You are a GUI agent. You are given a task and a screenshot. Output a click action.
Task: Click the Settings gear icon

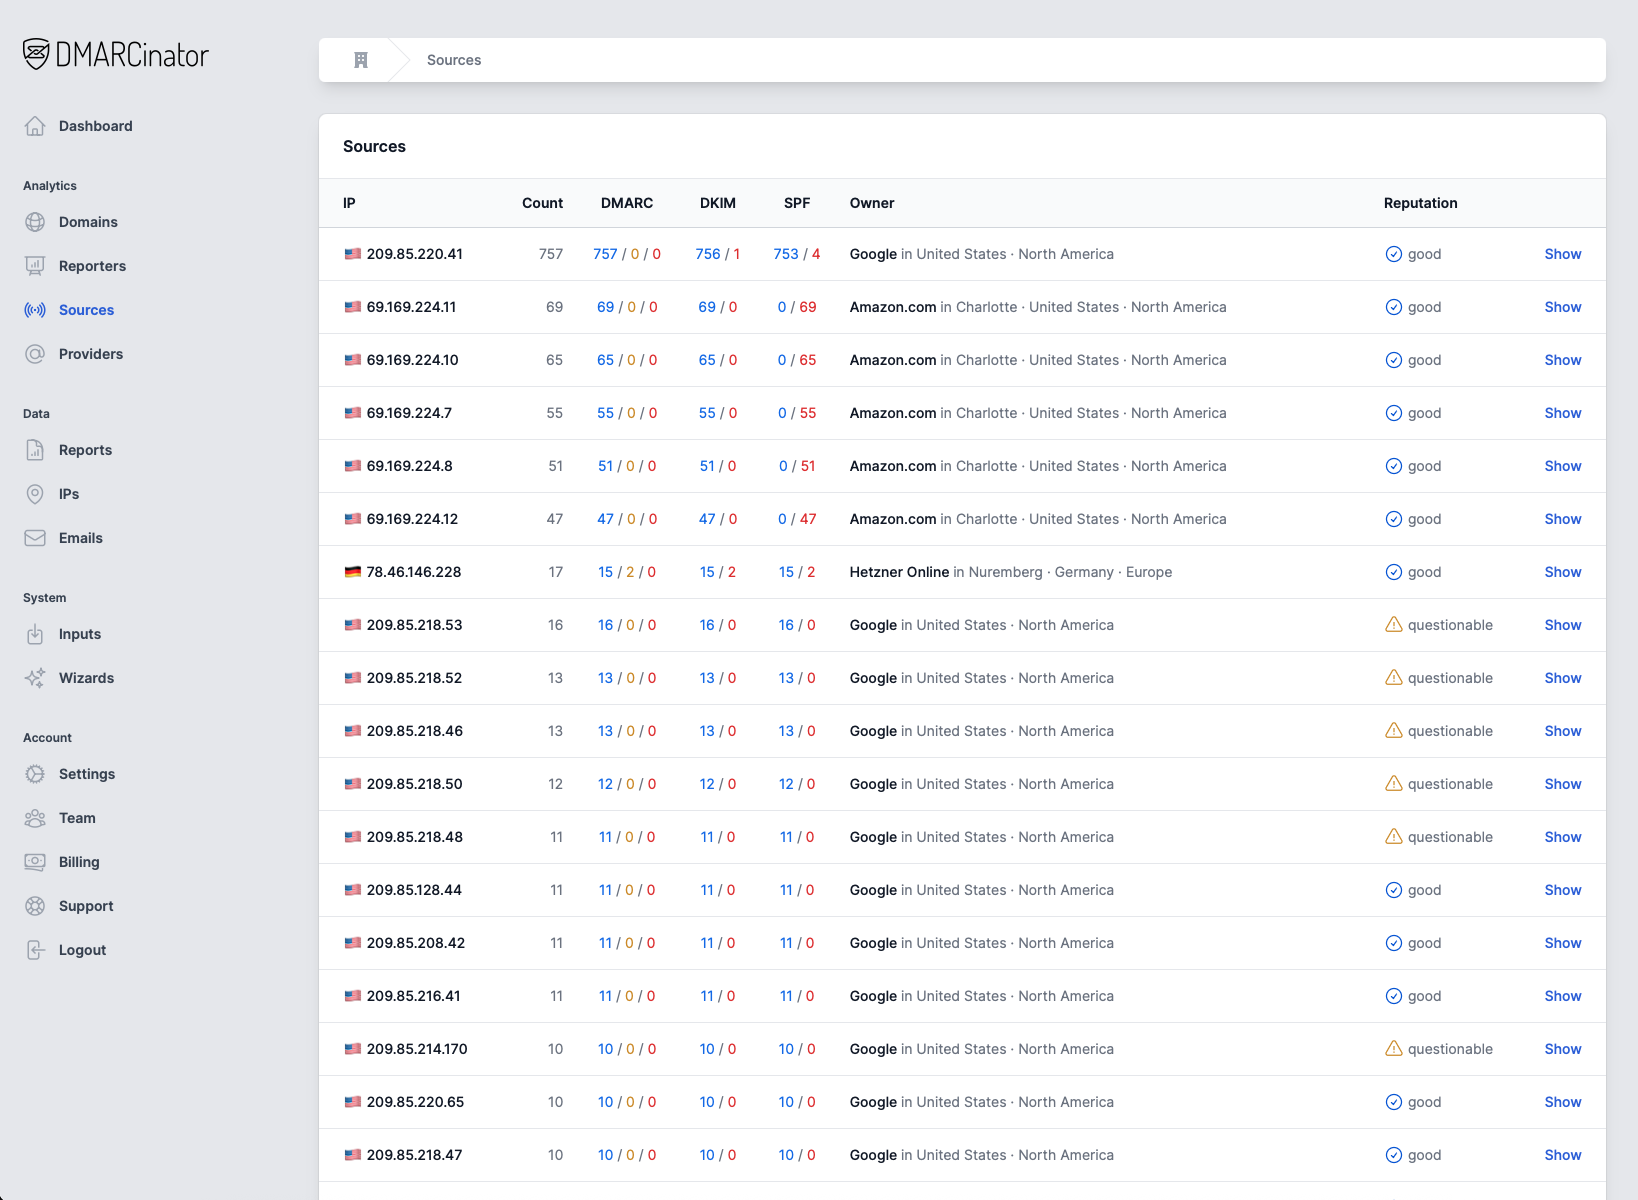pyautogui.click(x=35, y=774)
